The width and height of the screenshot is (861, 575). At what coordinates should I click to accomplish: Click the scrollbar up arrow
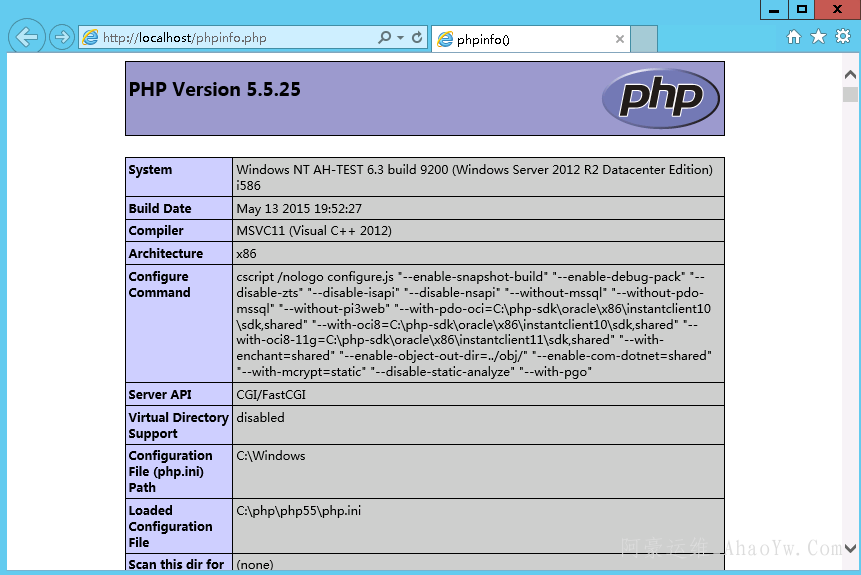(x=850, y=75)
